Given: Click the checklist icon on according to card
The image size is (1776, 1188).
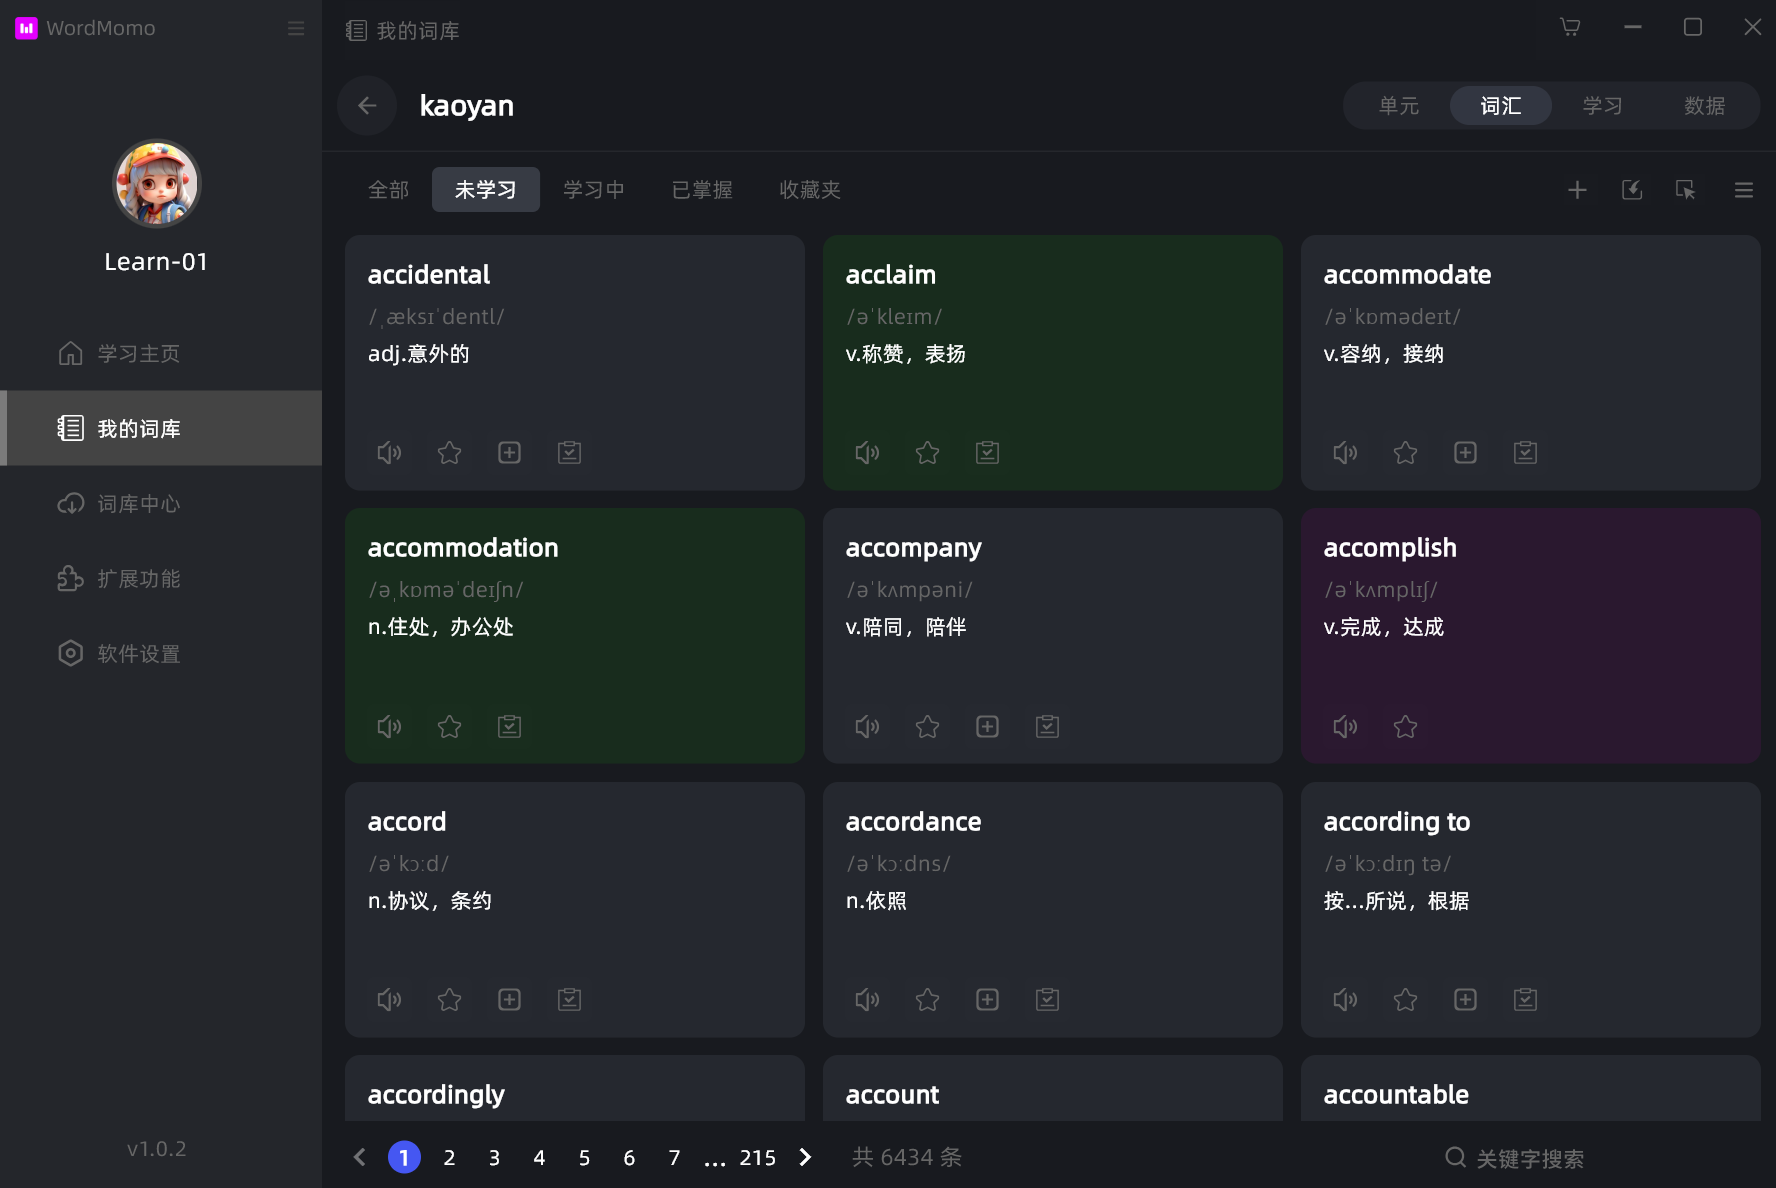Looking at the screenshot, I should coord(1525,1000).
